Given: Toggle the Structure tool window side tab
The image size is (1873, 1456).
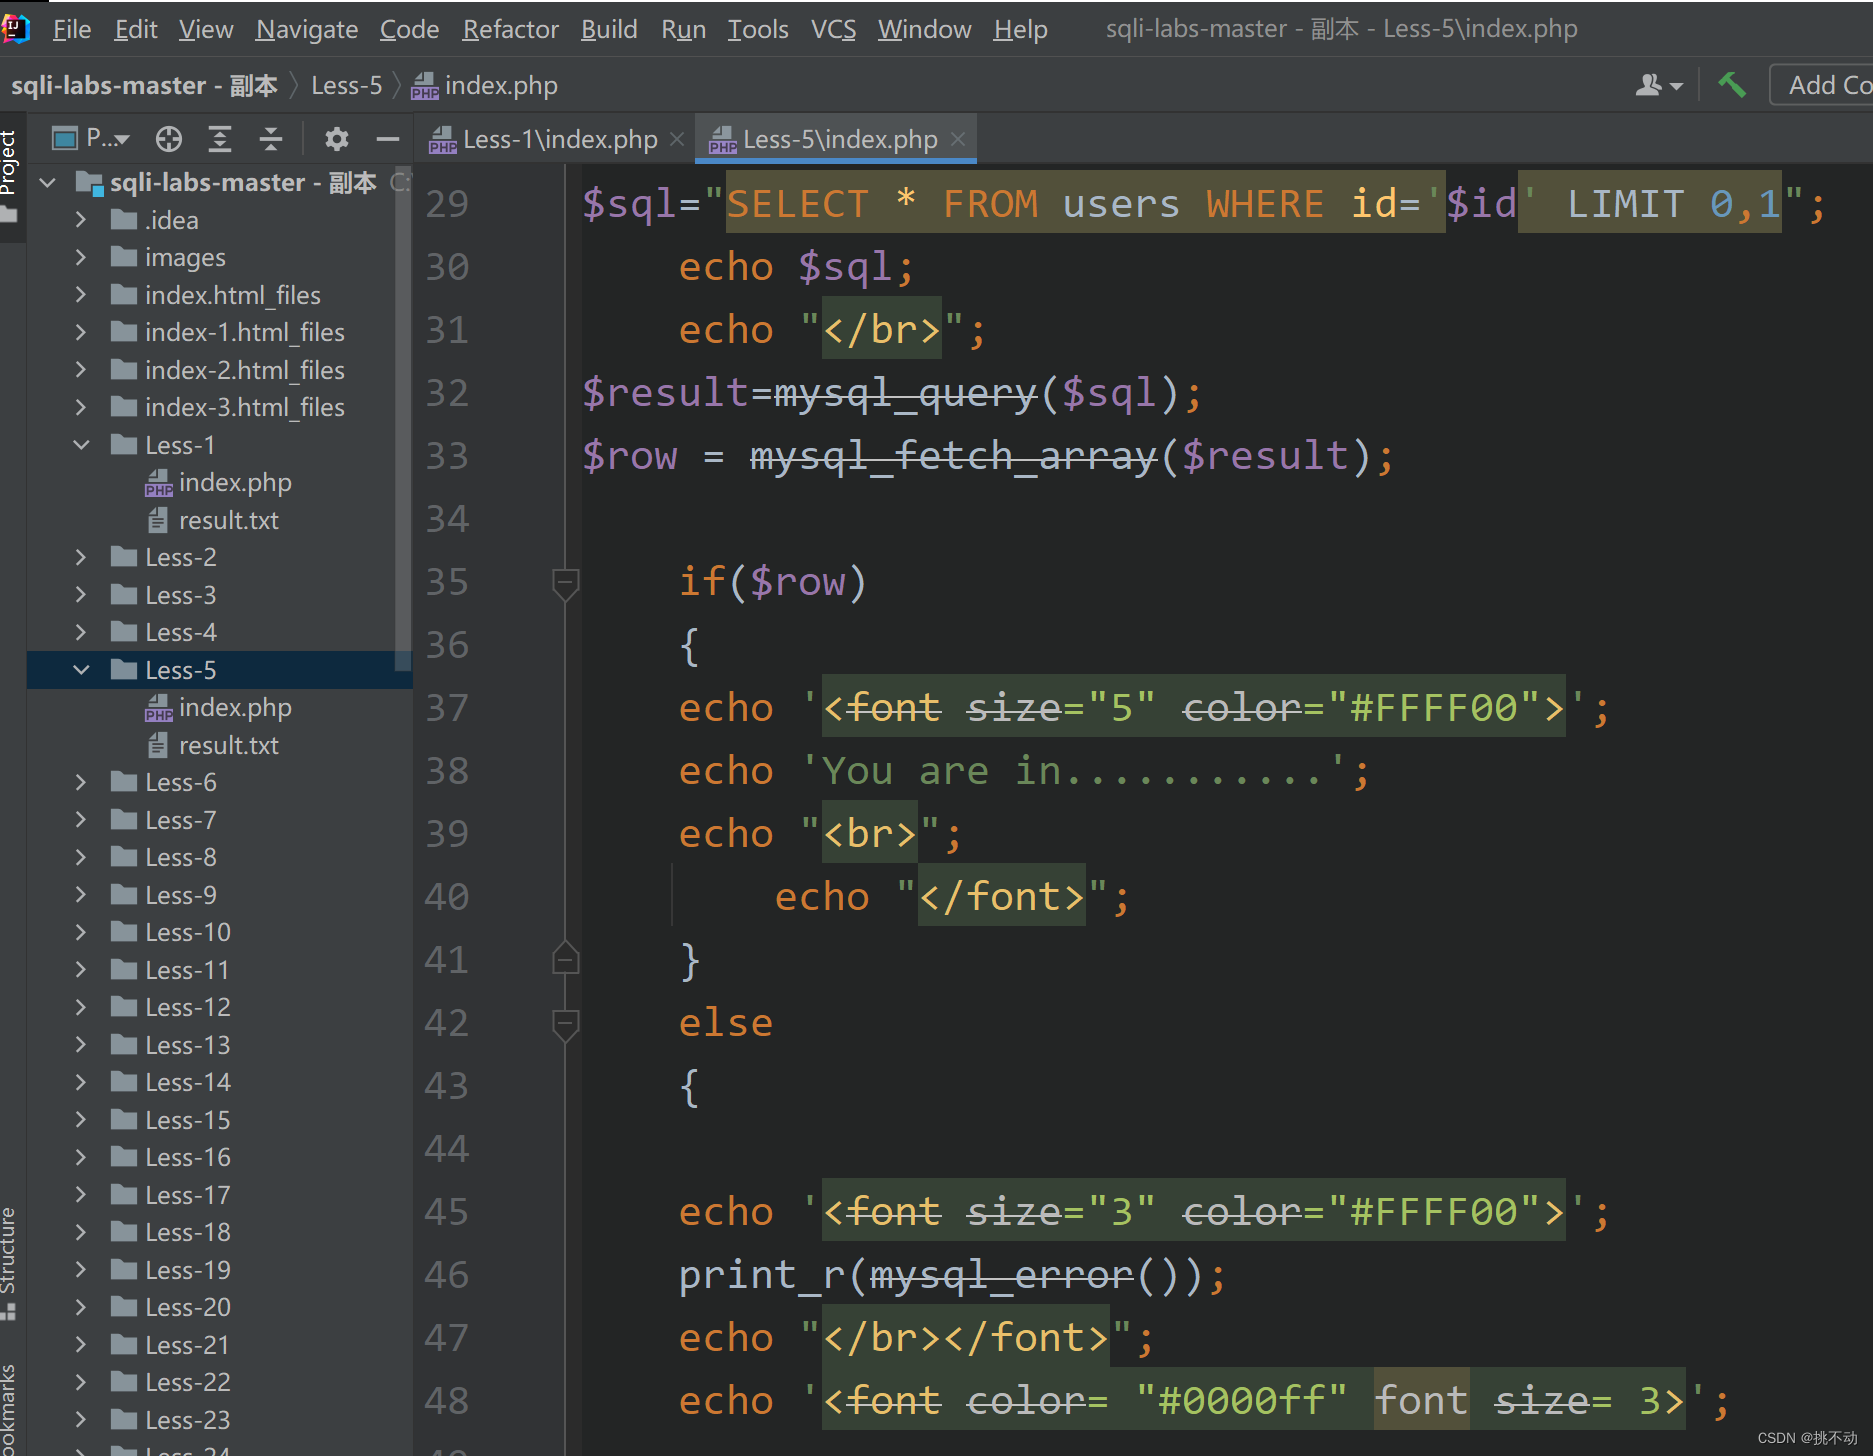Looking at the screenshot, I should [10, 1263].
